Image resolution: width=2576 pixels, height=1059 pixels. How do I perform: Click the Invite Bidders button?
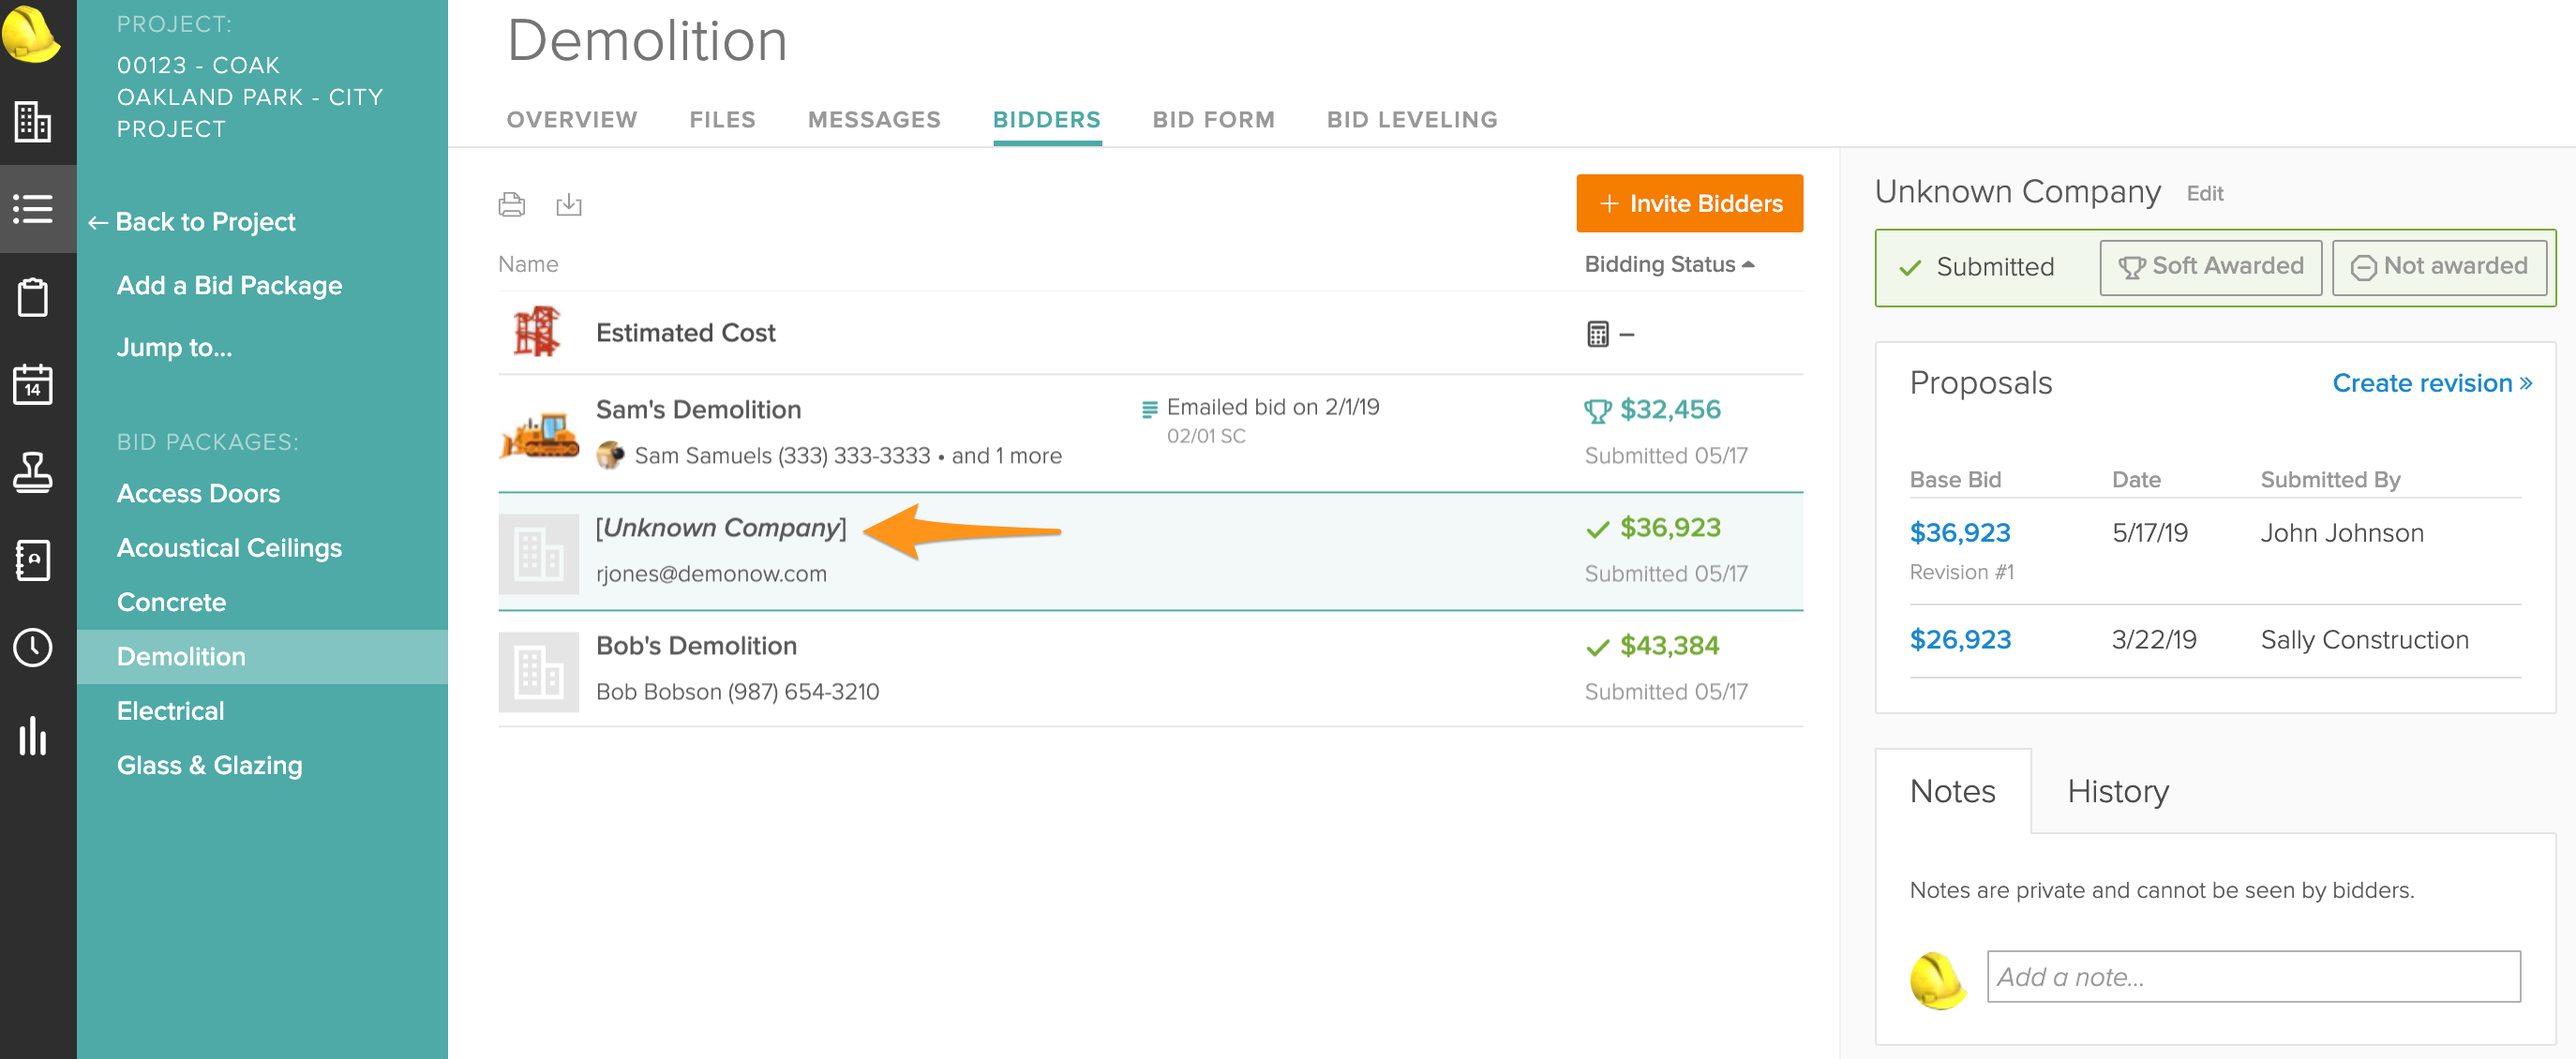[x=1689, y=204]
